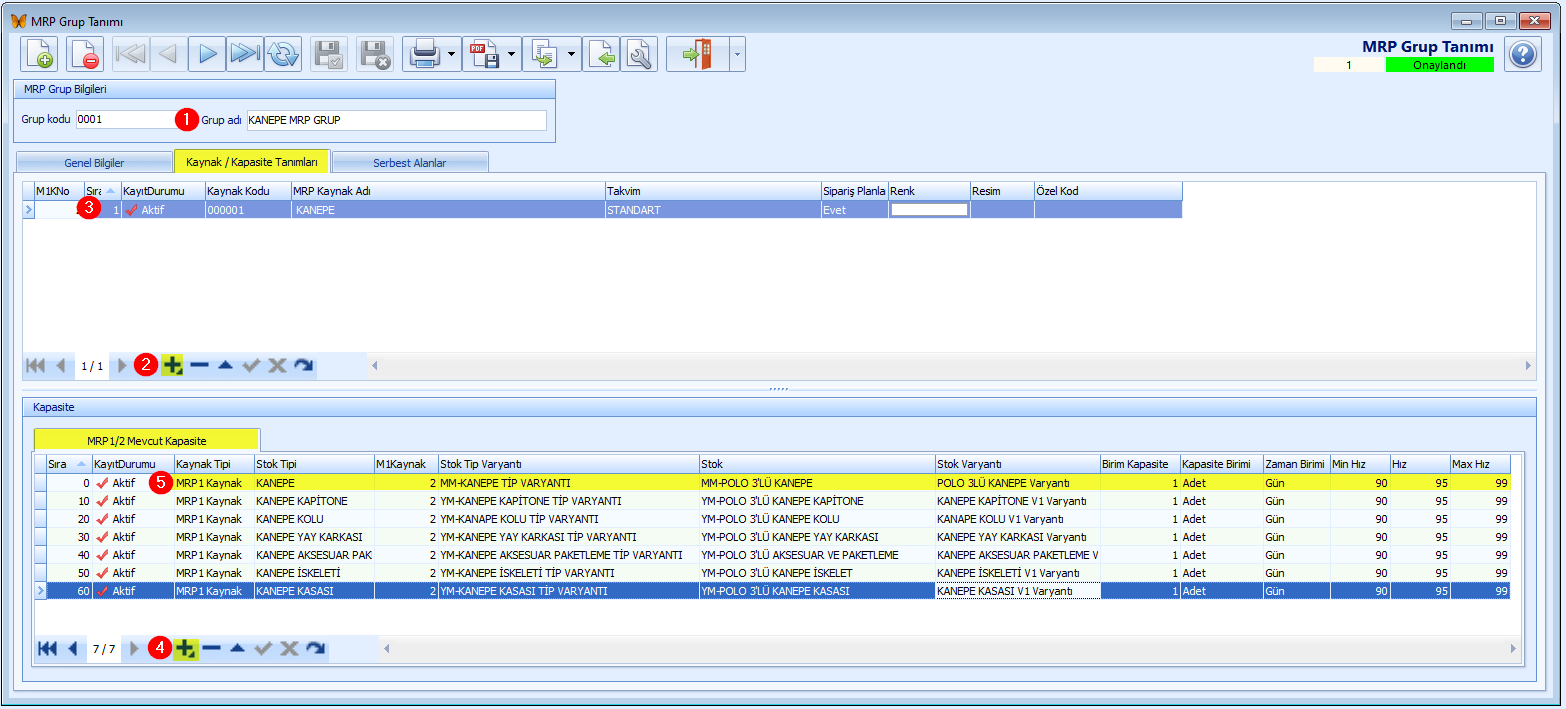Click the refresh icon in top toolbar
This screenshot has height=709, width=1566.
tap(283, 54)
